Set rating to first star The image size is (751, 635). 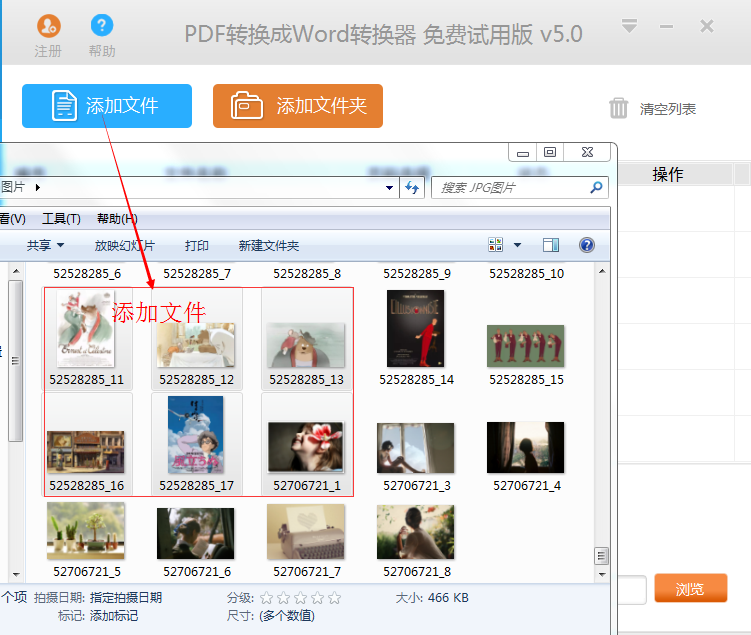267,598
